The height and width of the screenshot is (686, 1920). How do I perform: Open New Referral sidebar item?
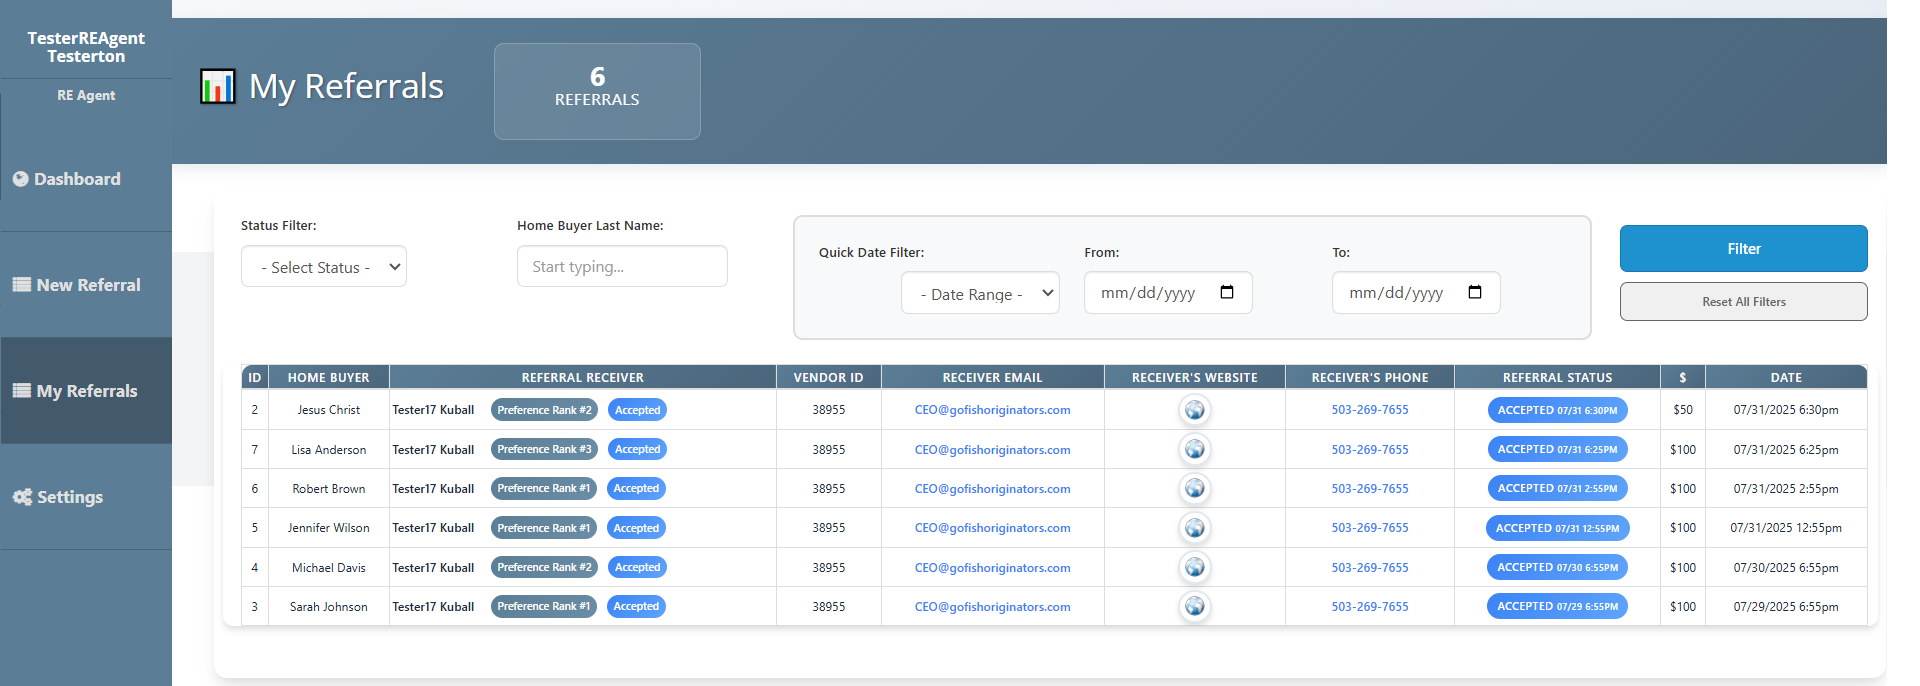pos(86,285)
